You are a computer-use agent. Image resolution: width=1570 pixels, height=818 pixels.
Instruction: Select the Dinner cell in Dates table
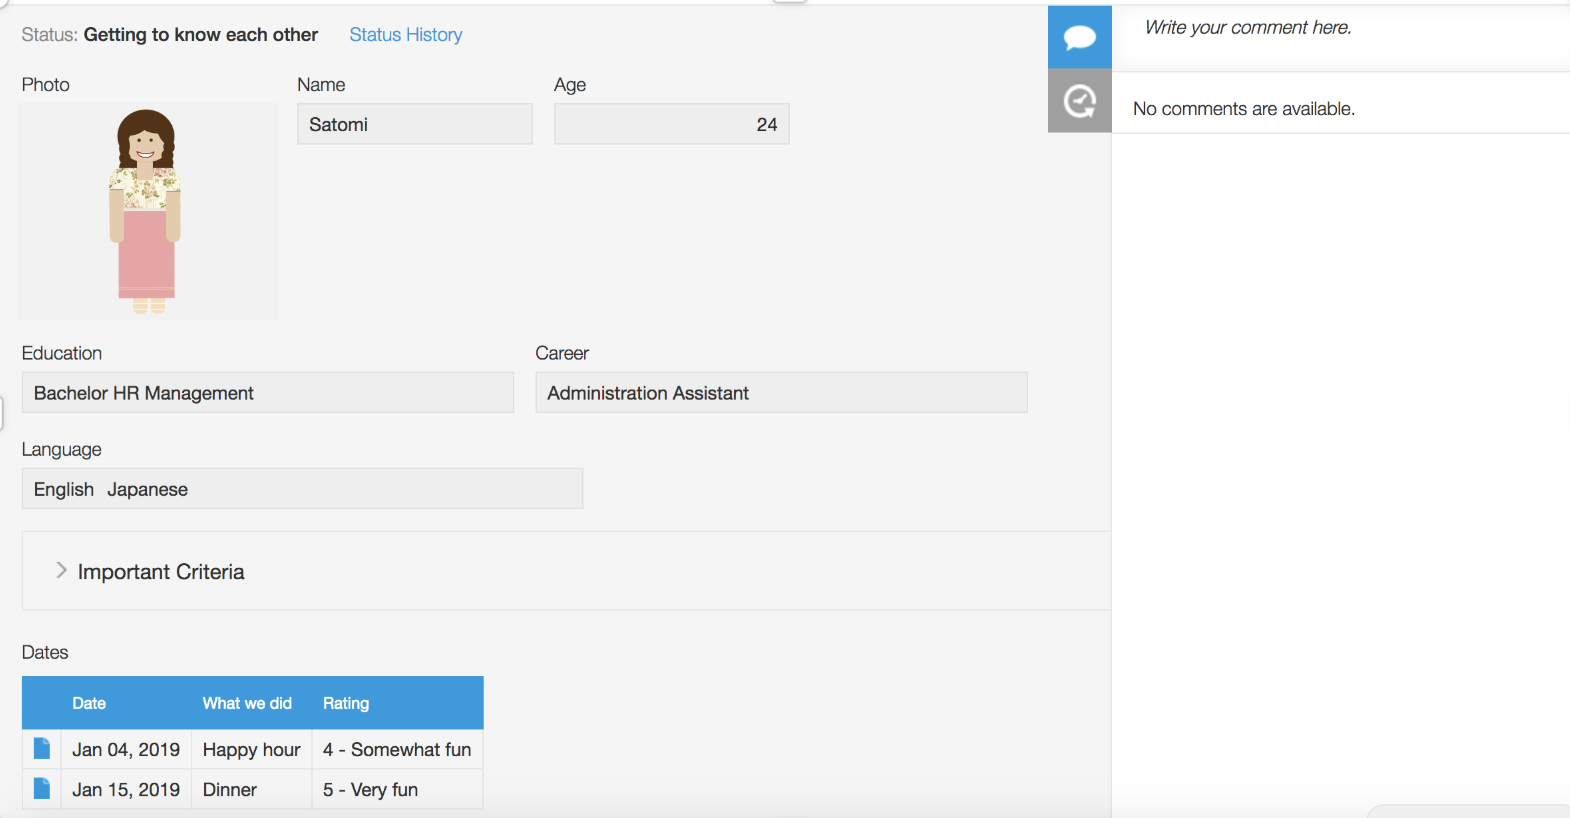point(230,790)
